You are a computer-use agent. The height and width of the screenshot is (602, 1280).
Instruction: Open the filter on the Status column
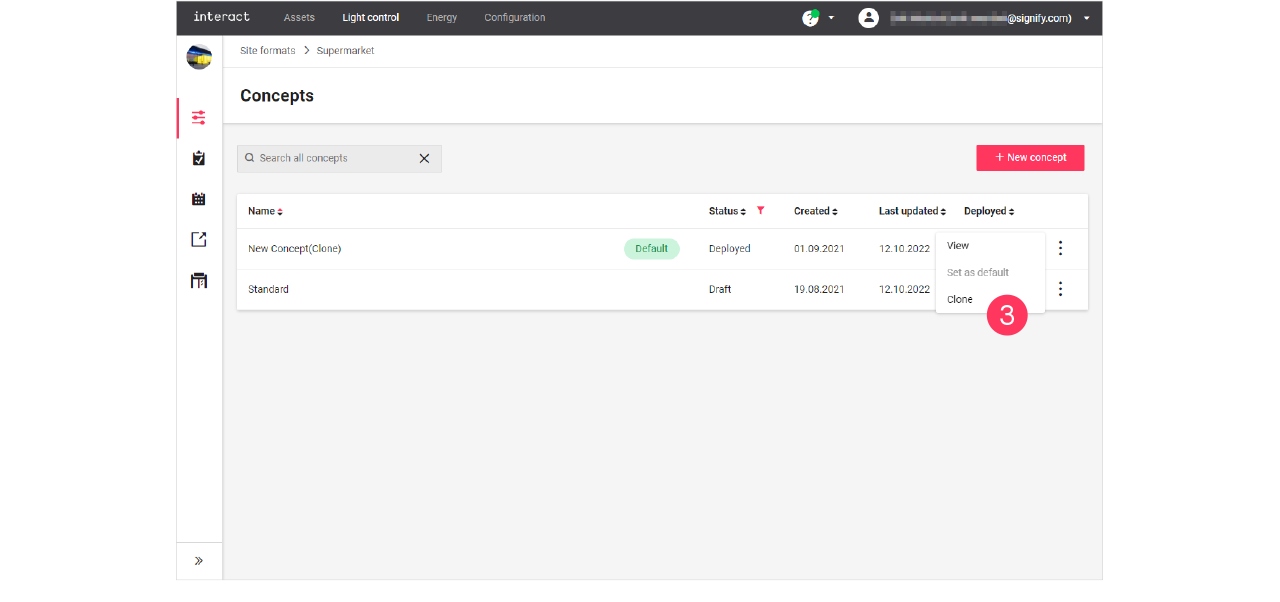(761, 210)
